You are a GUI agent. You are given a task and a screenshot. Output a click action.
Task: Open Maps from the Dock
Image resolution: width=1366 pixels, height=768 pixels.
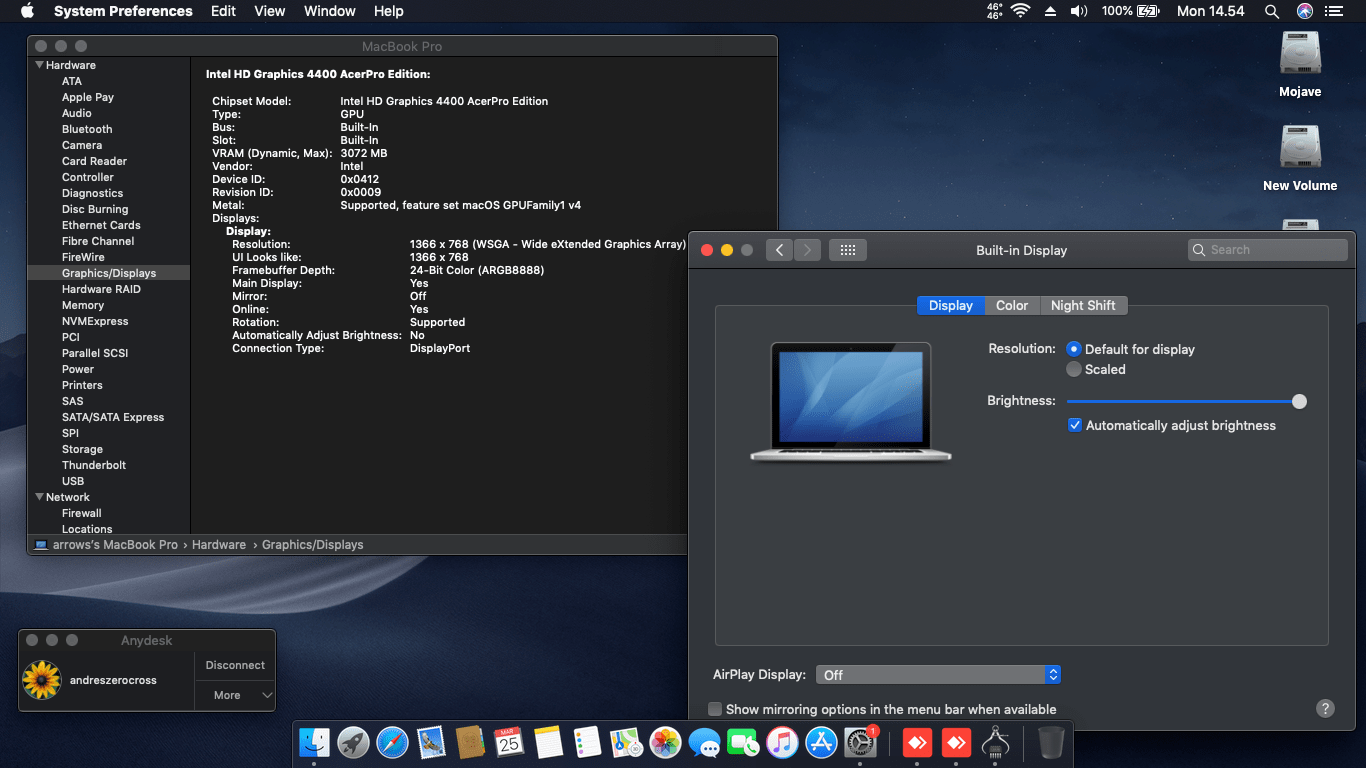coord(626,743)
